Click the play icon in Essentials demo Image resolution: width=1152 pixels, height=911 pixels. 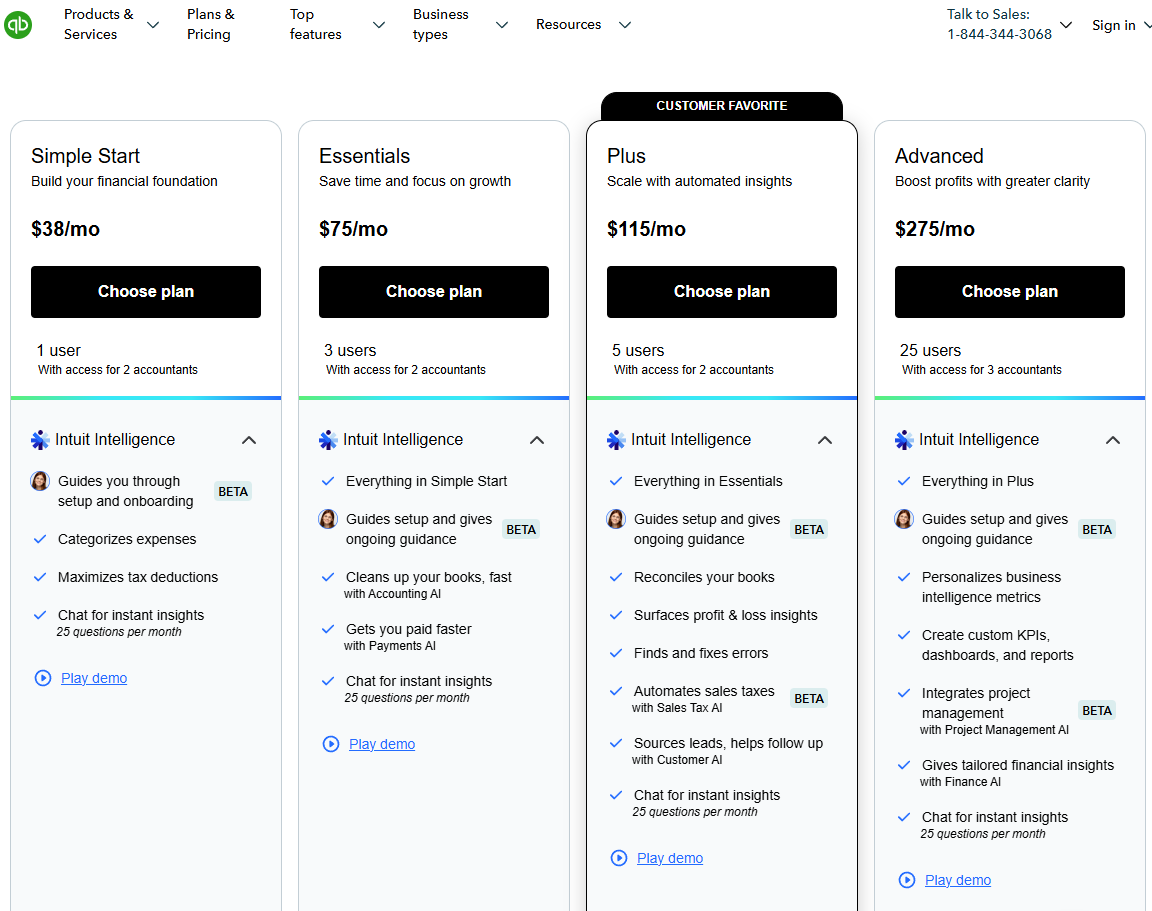pos(331,744)
